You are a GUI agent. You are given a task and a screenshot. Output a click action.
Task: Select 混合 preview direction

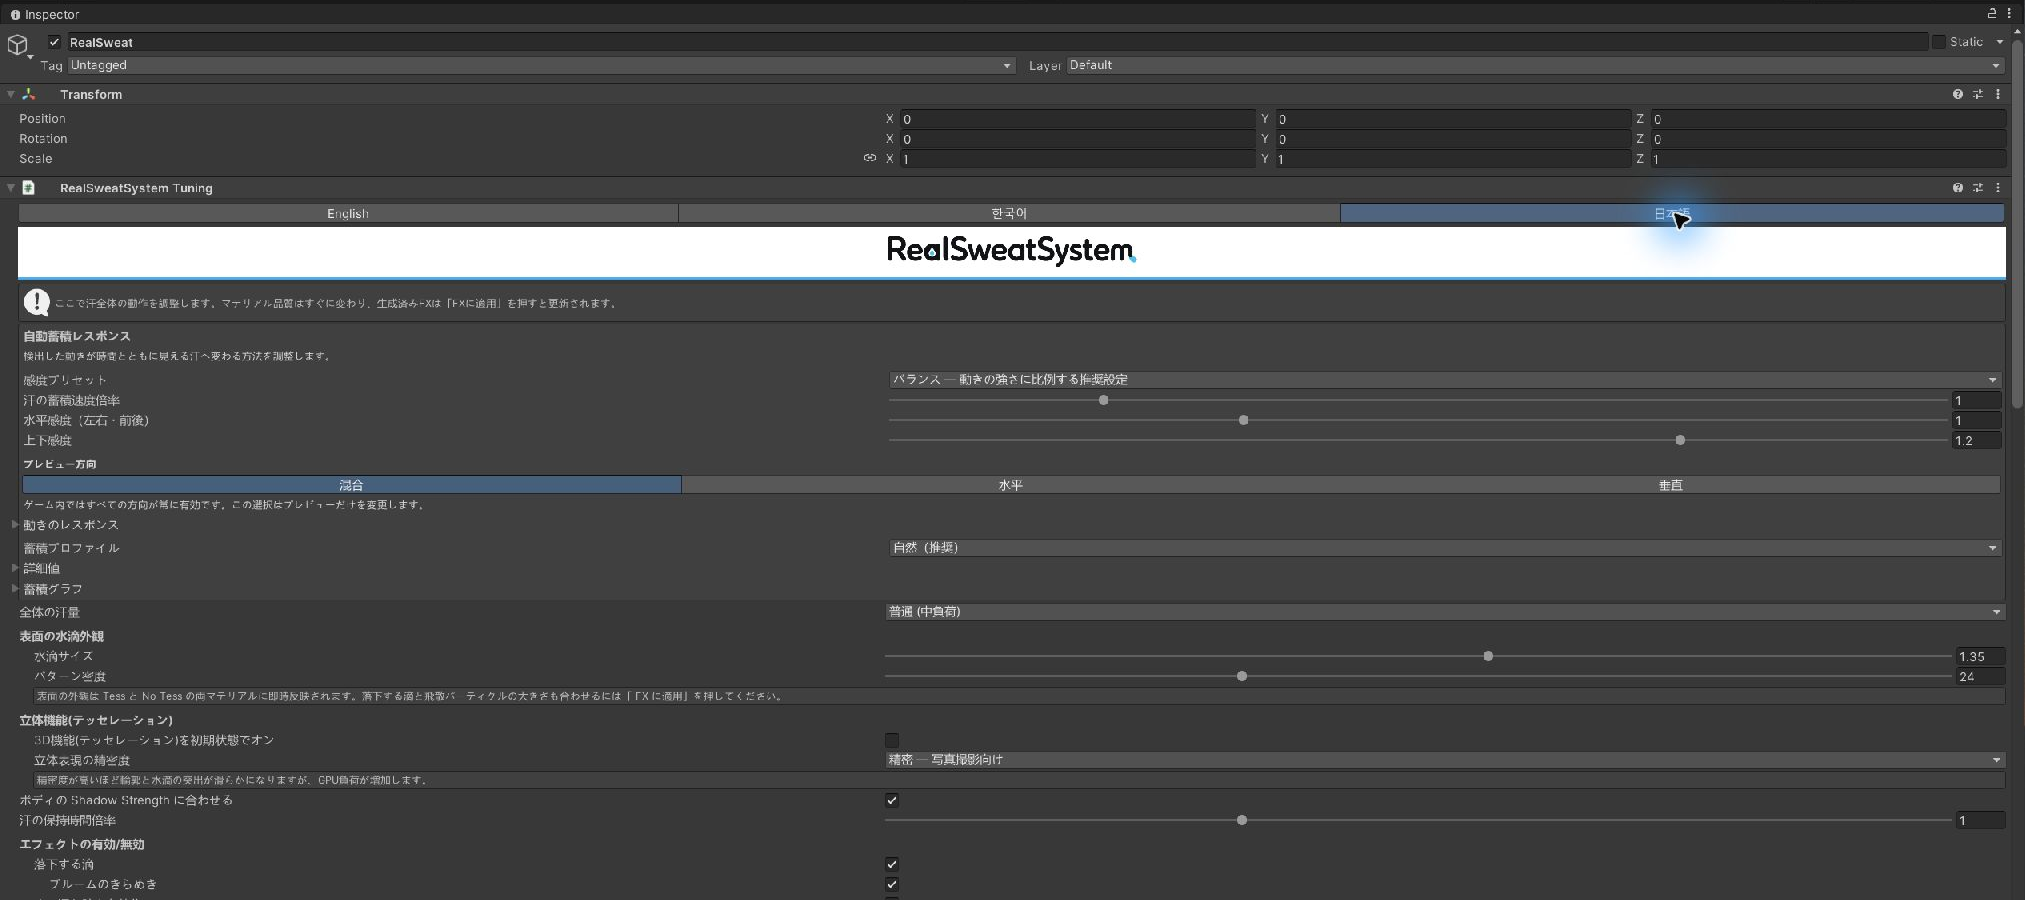coord(351,485)
